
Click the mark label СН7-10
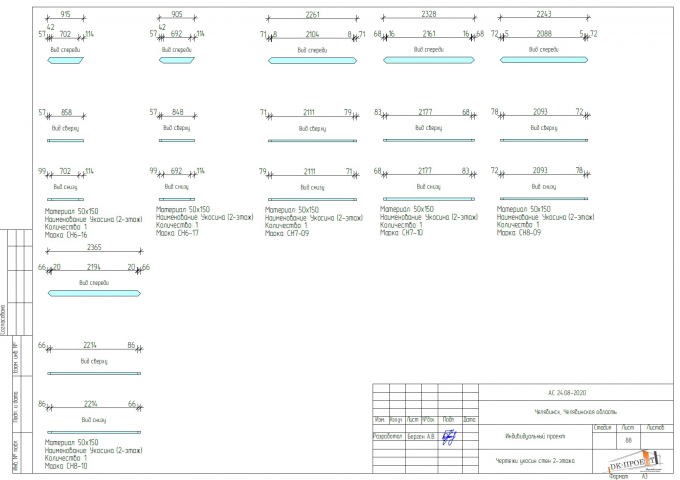click(x=402, y=233)
